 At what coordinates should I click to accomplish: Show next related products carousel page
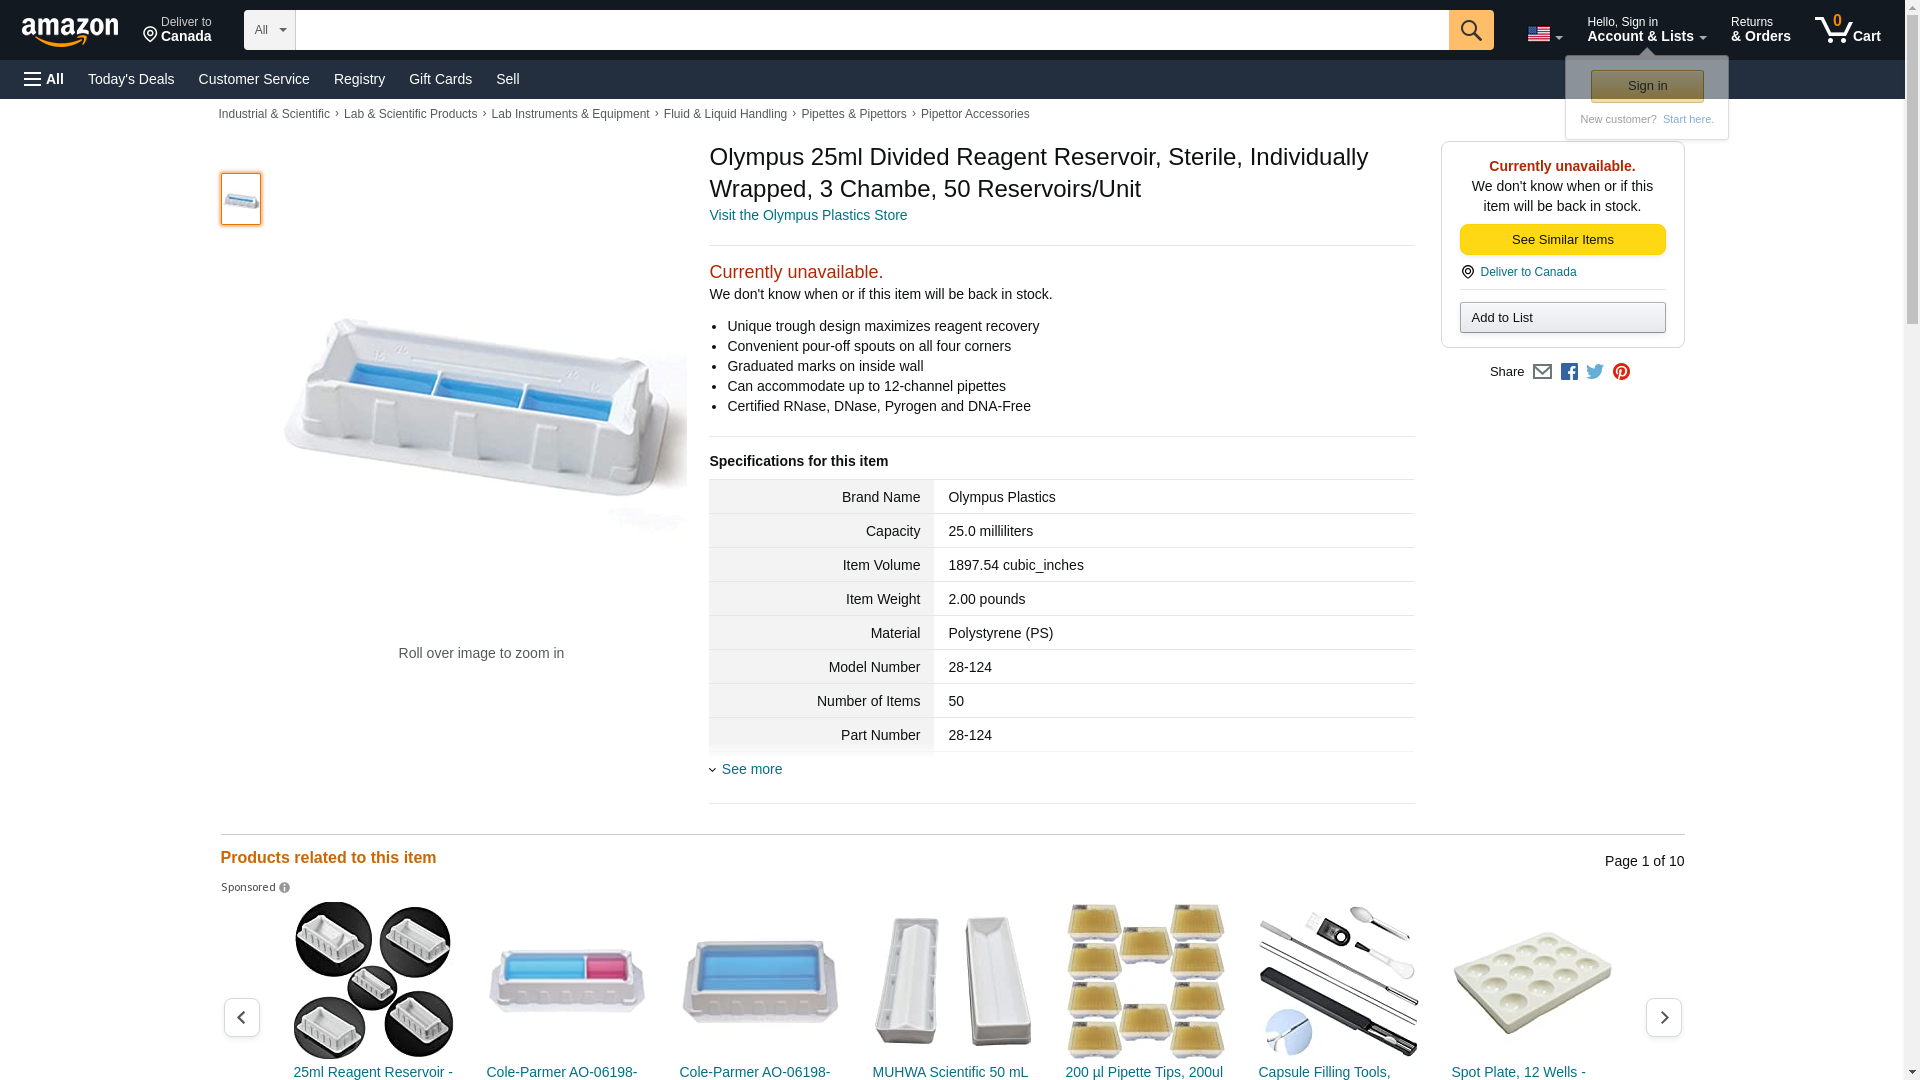click(1663, 1017)
